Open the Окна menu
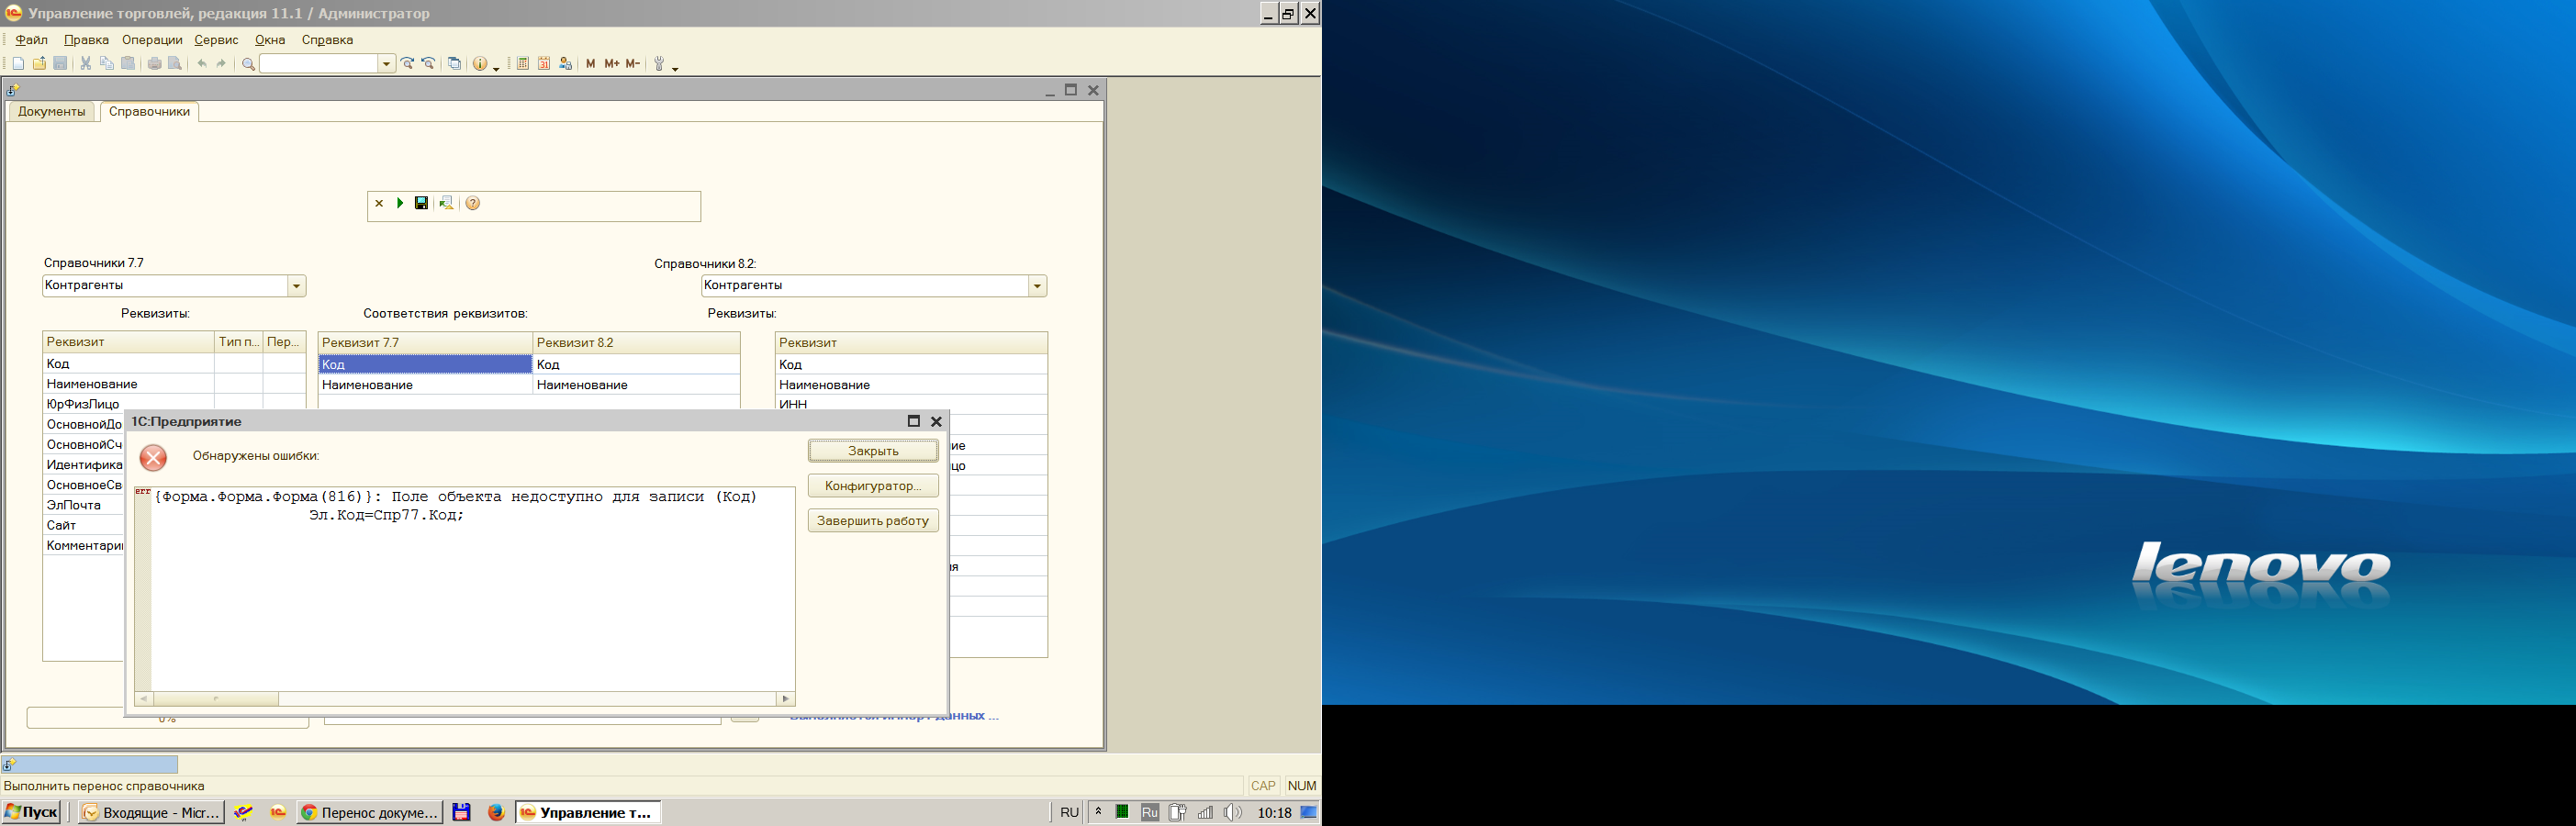This screenshot has height=826, width=2576. [x=270, y=40]
